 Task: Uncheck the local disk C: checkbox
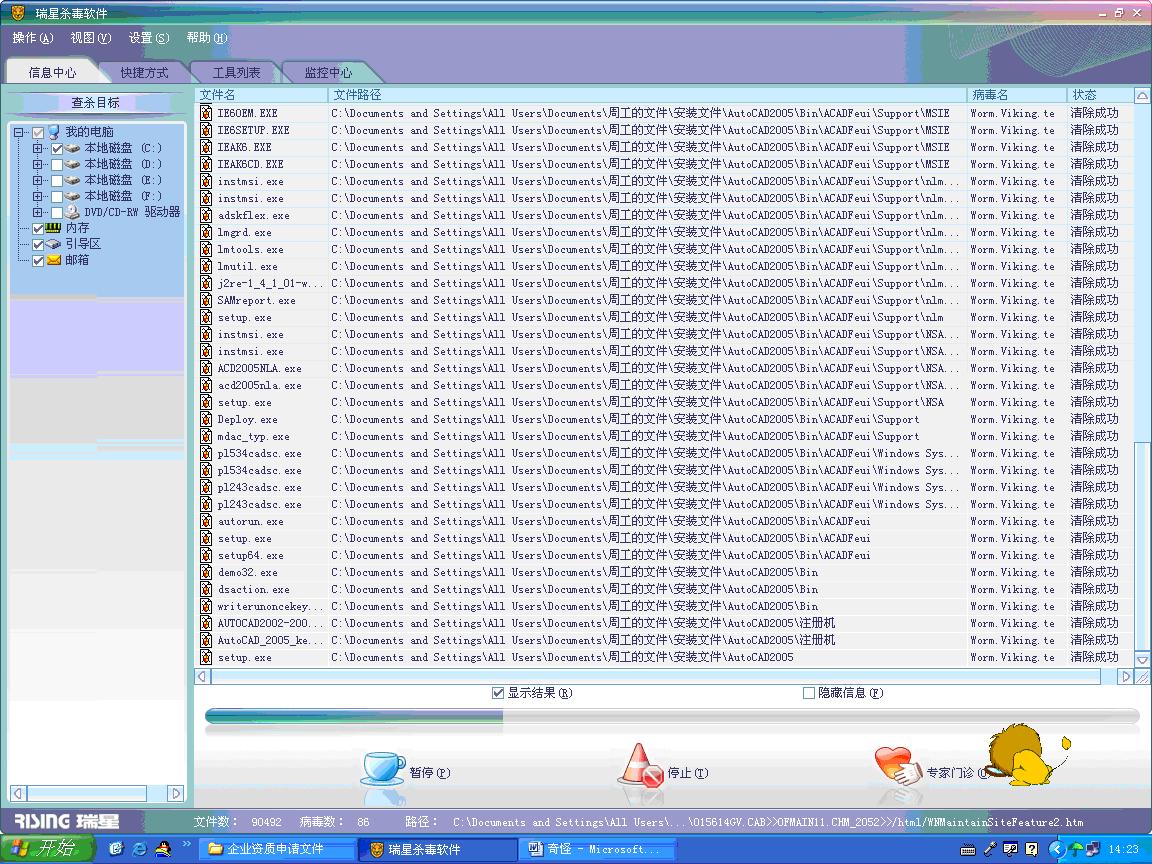coord(57,149)
